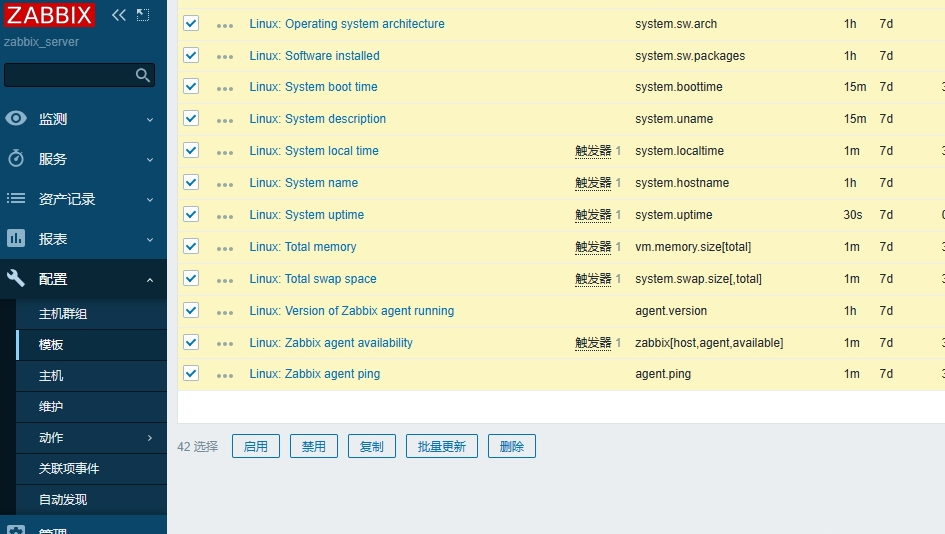945x534 pixels.
Task: Open the 资产记录 list icon menu
Action: [16, 199]
